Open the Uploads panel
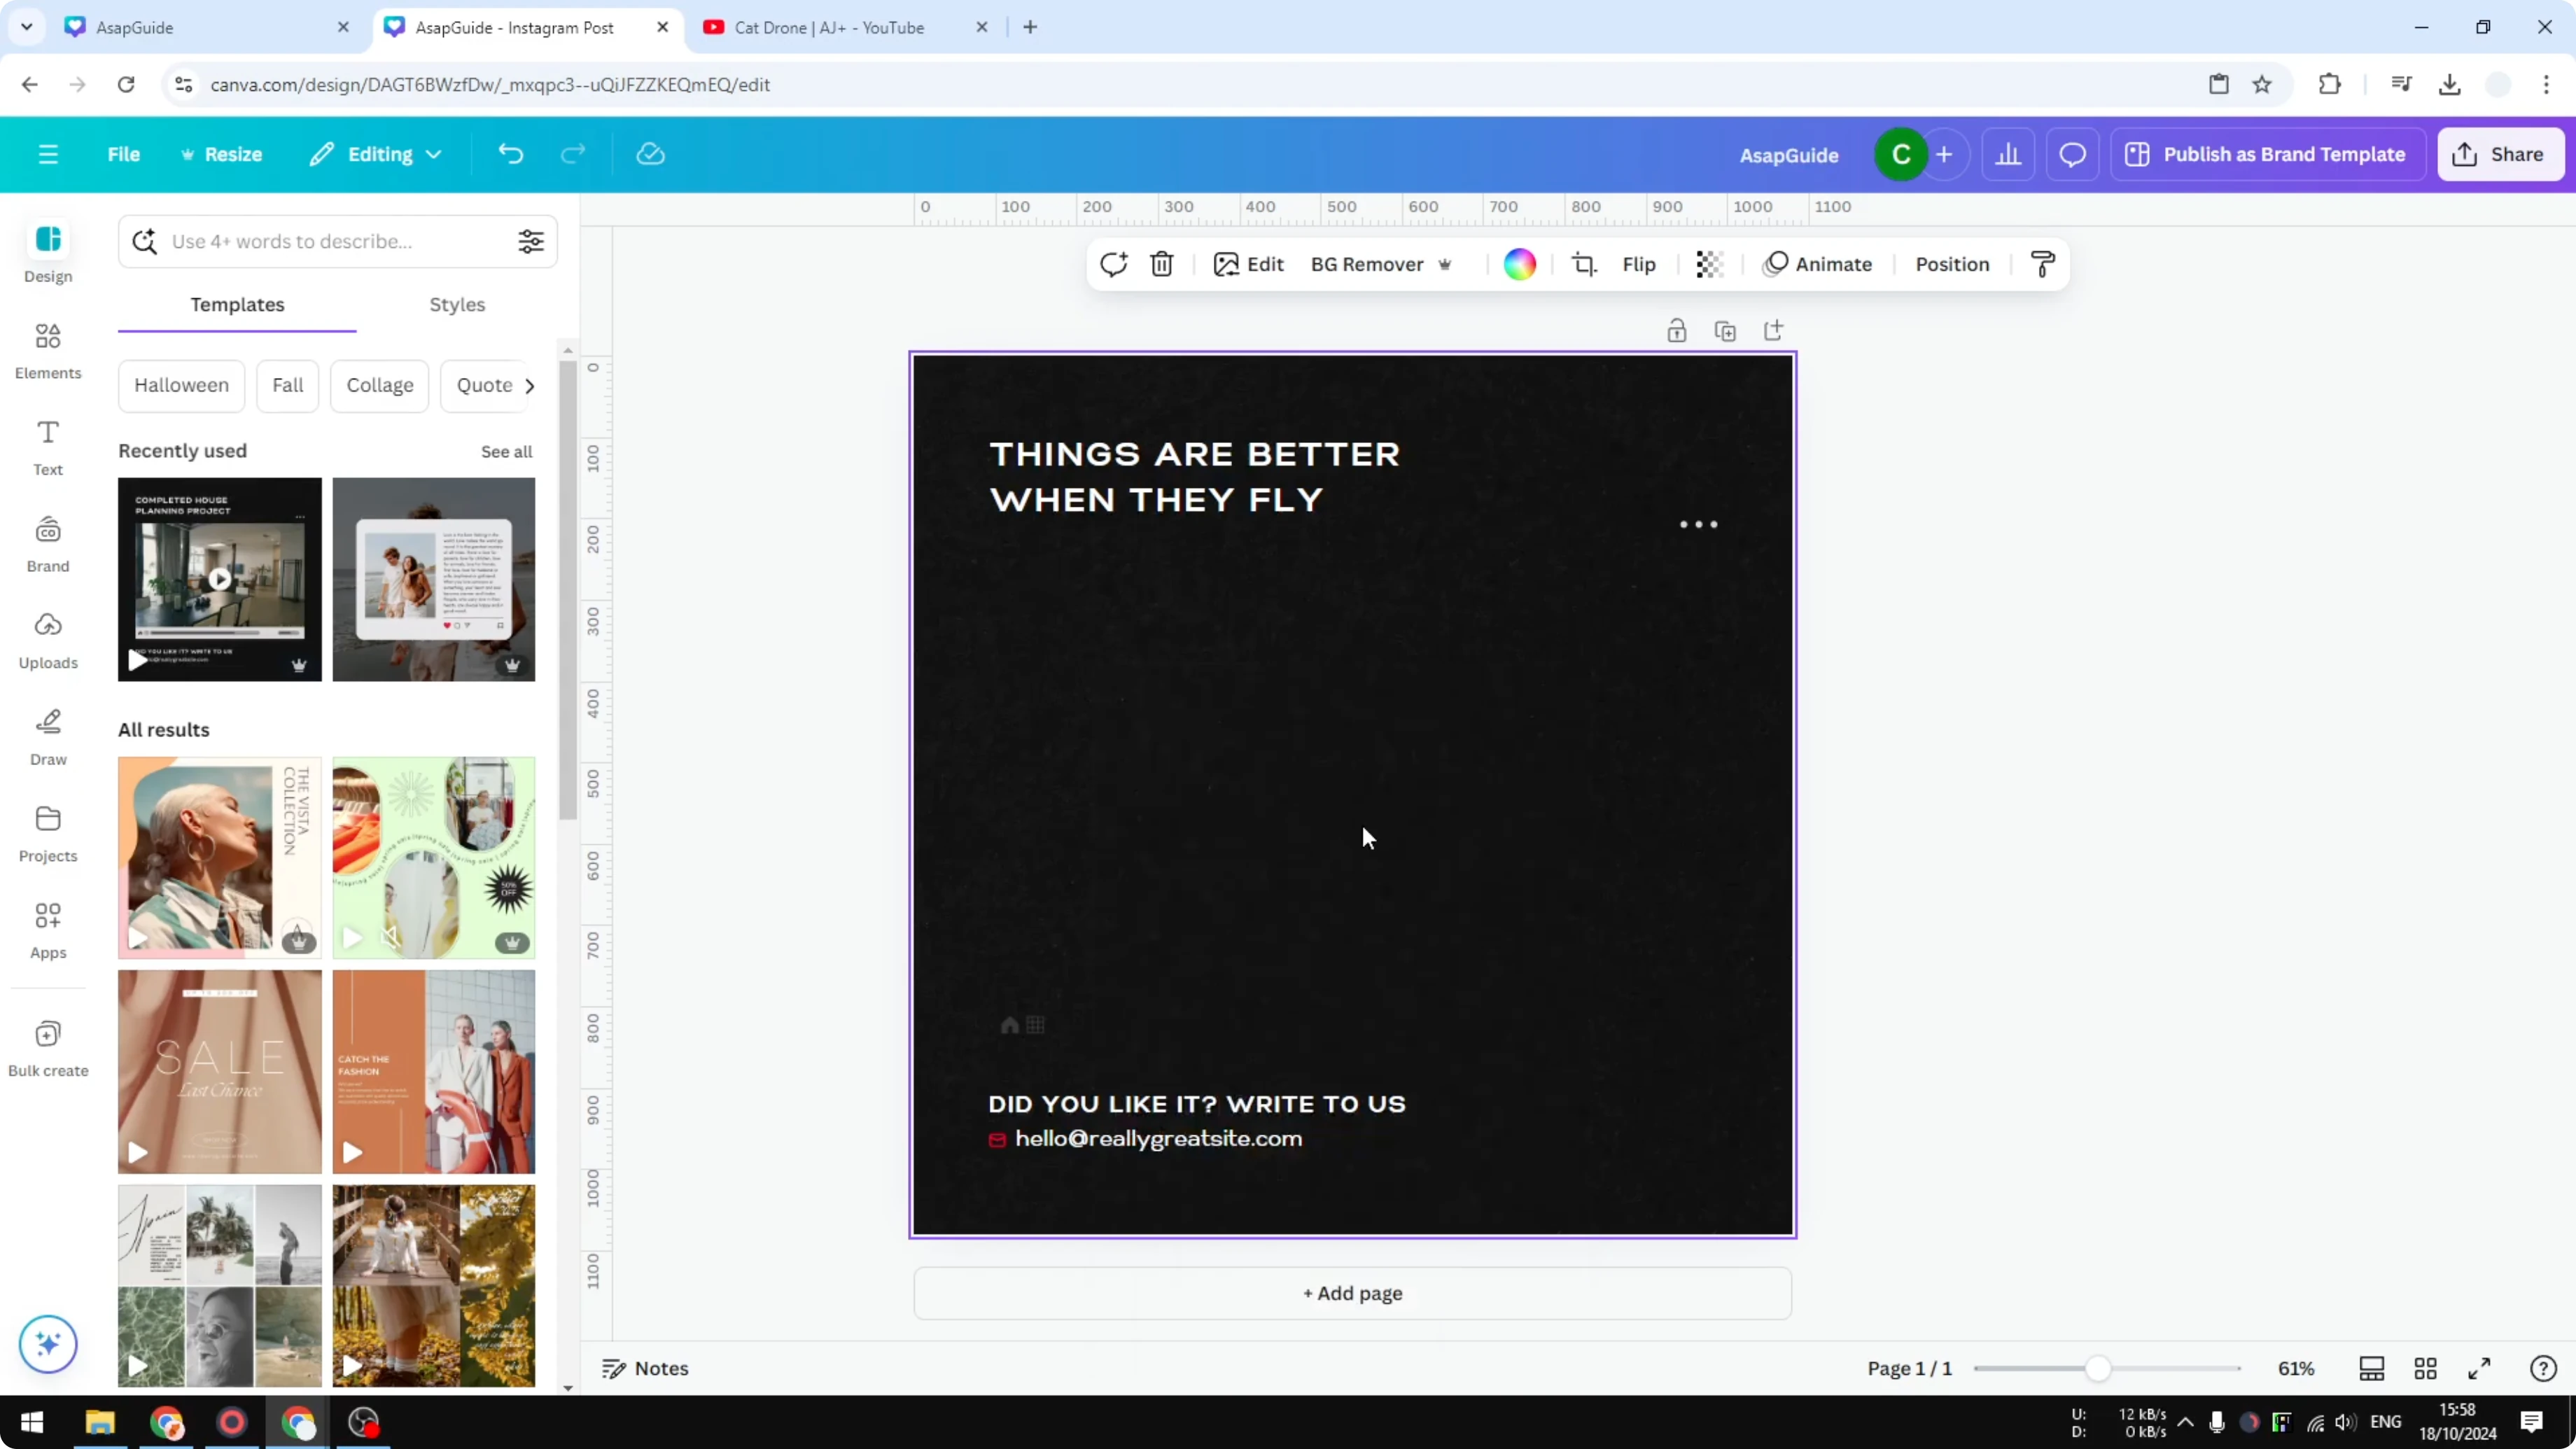 pyautogui.click(x=47, y=640)
